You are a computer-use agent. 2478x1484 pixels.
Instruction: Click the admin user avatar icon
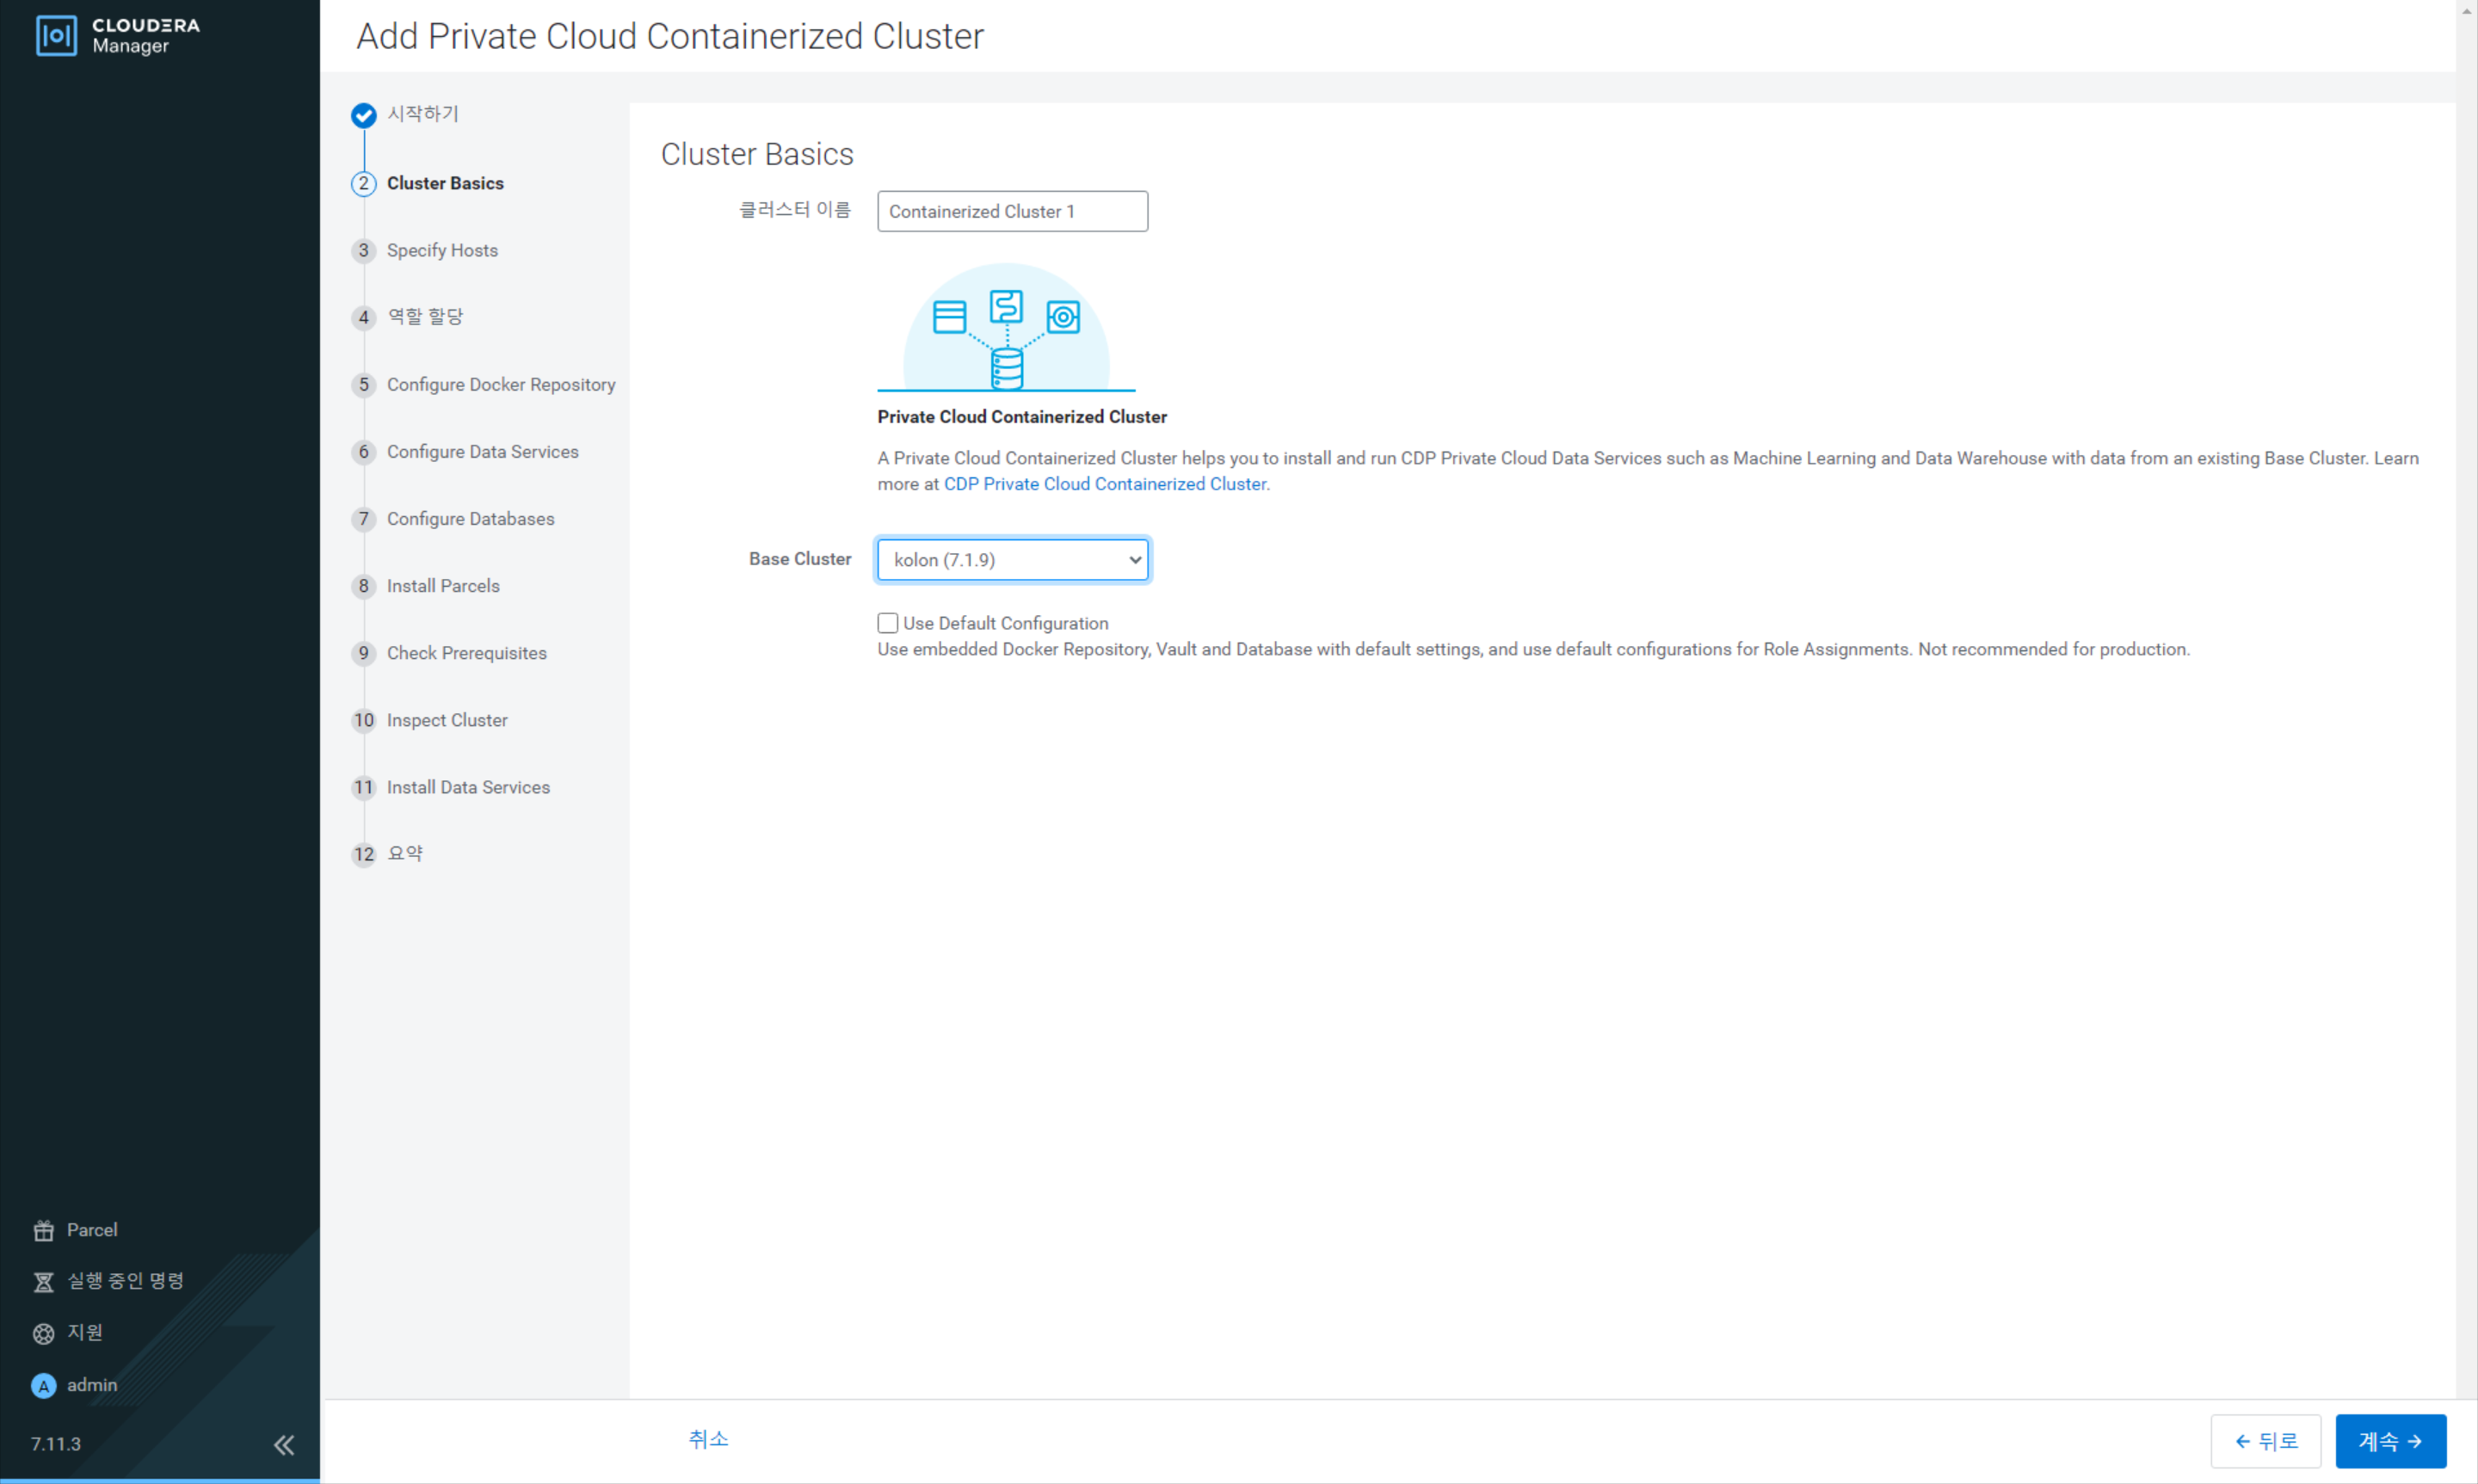(x=43, y=1386)
